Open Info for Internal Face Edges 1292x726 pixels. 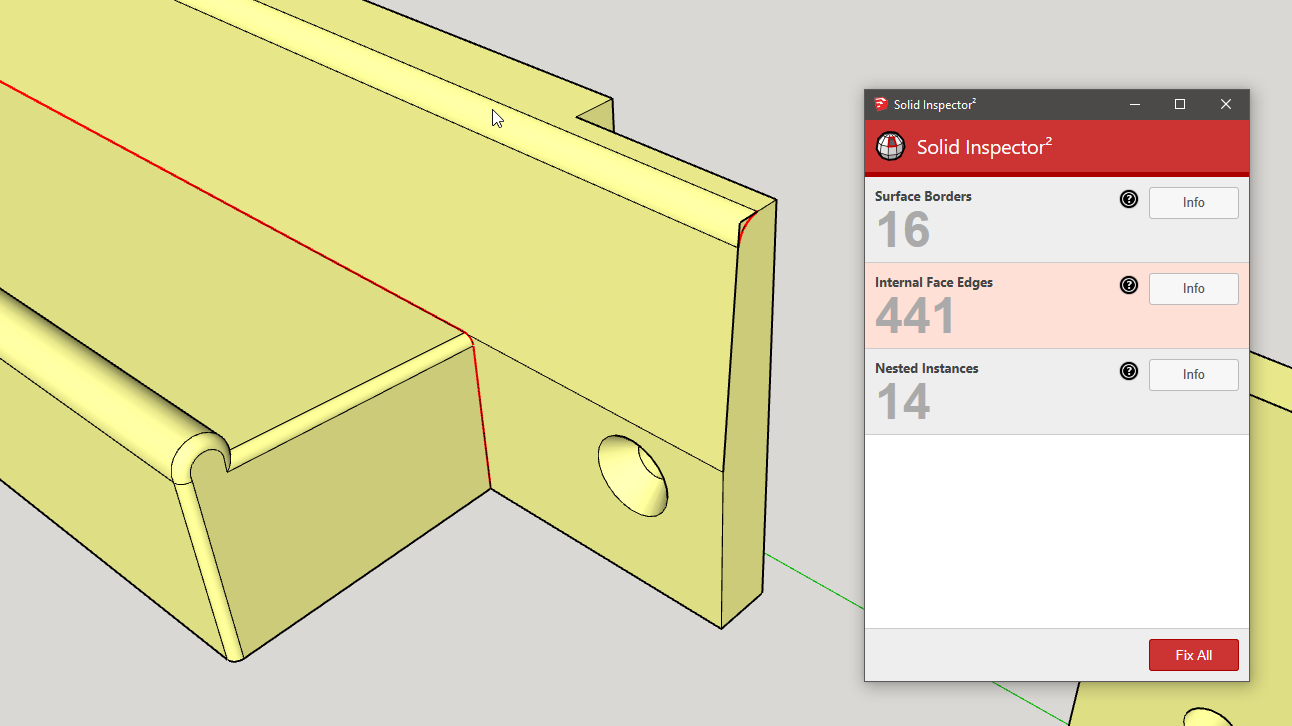point(1193,289)
